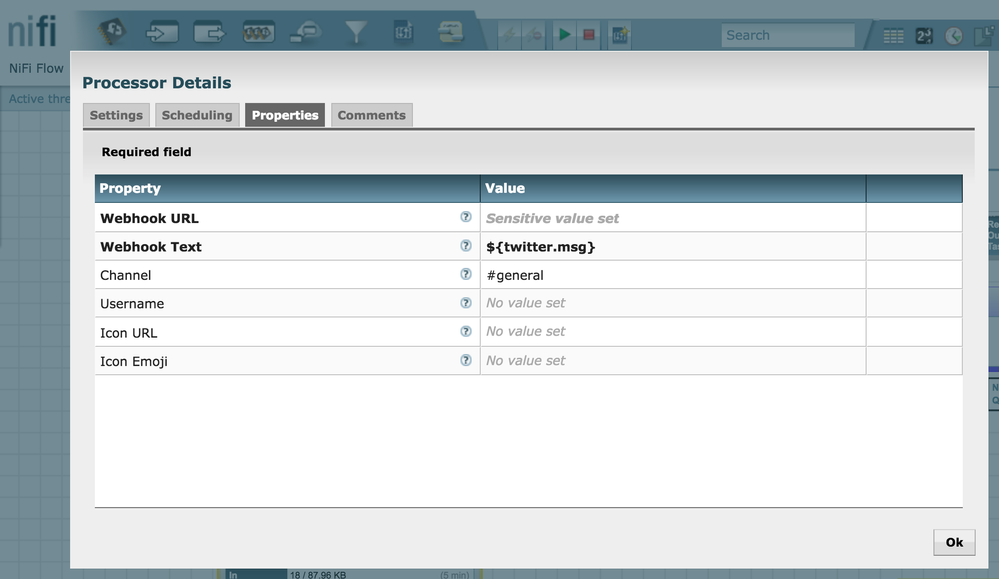999x579 pixels.
Task: Click the Property column header
Action: pyautogui.click(x=287, y=189)
